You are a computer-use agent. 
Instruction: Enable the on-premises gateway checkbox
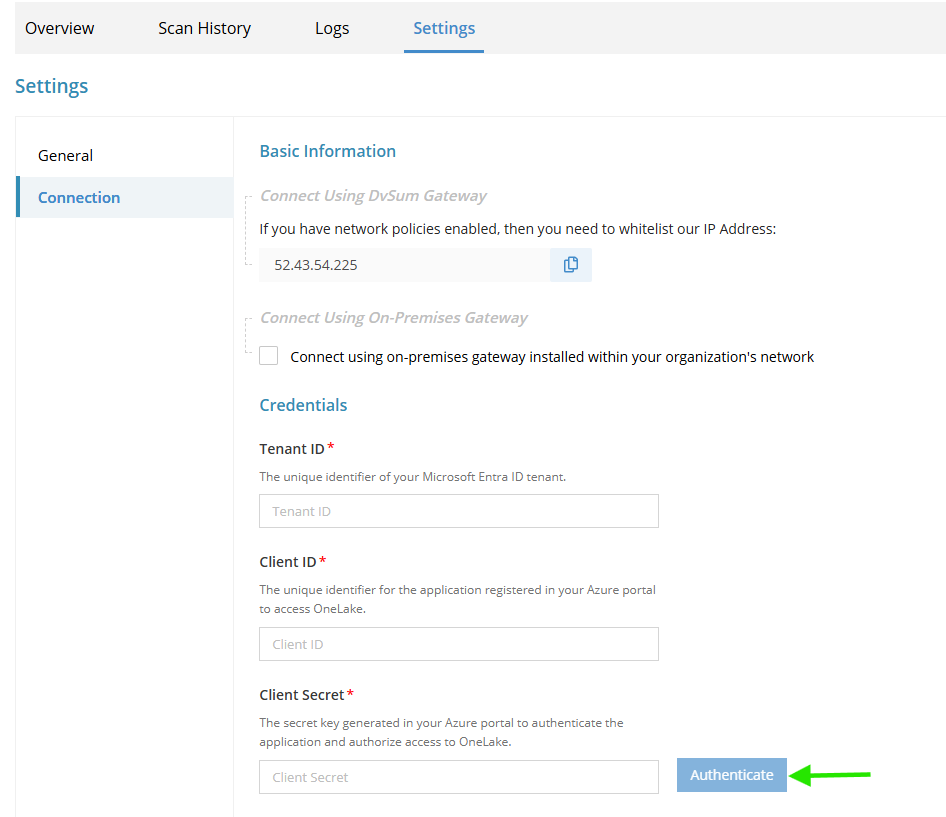(x=269, y=356)
